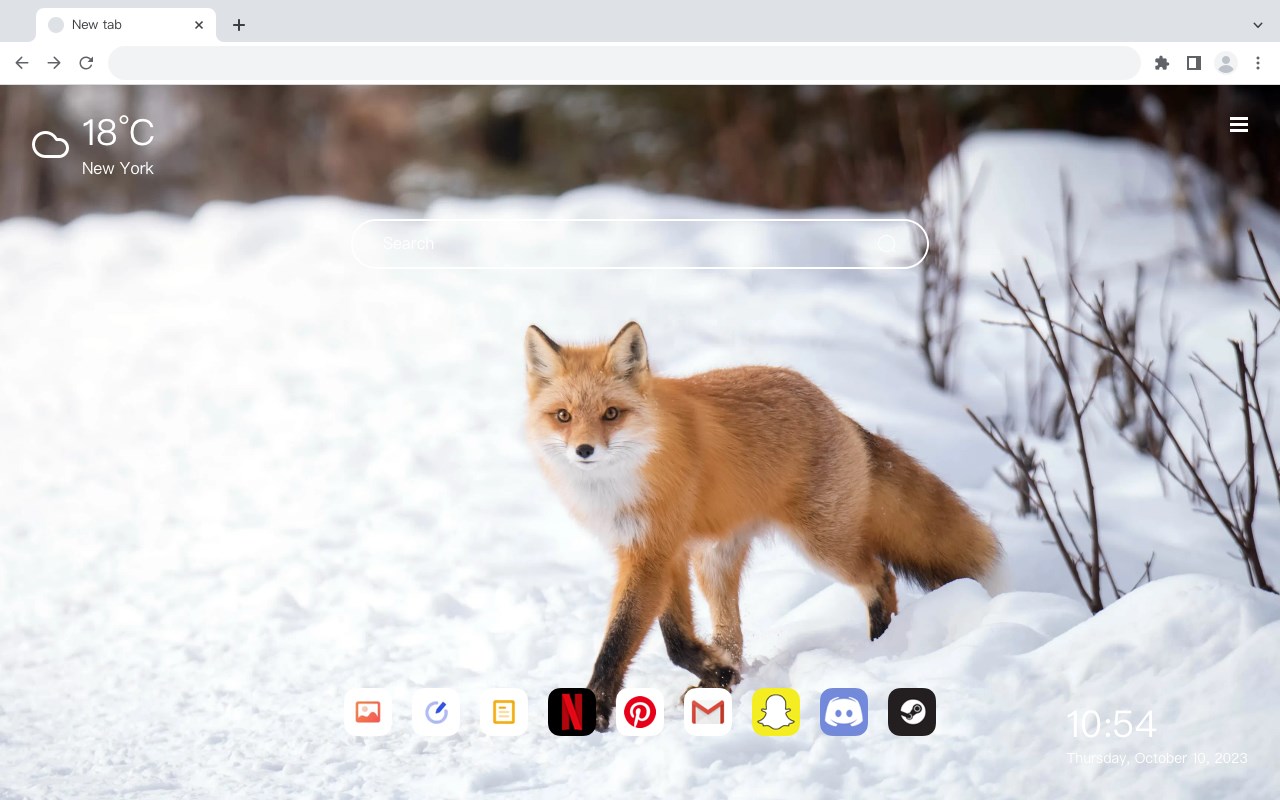Expand the tab search dropdown
Screen dimensions: 1280x800
(1258, 25)
